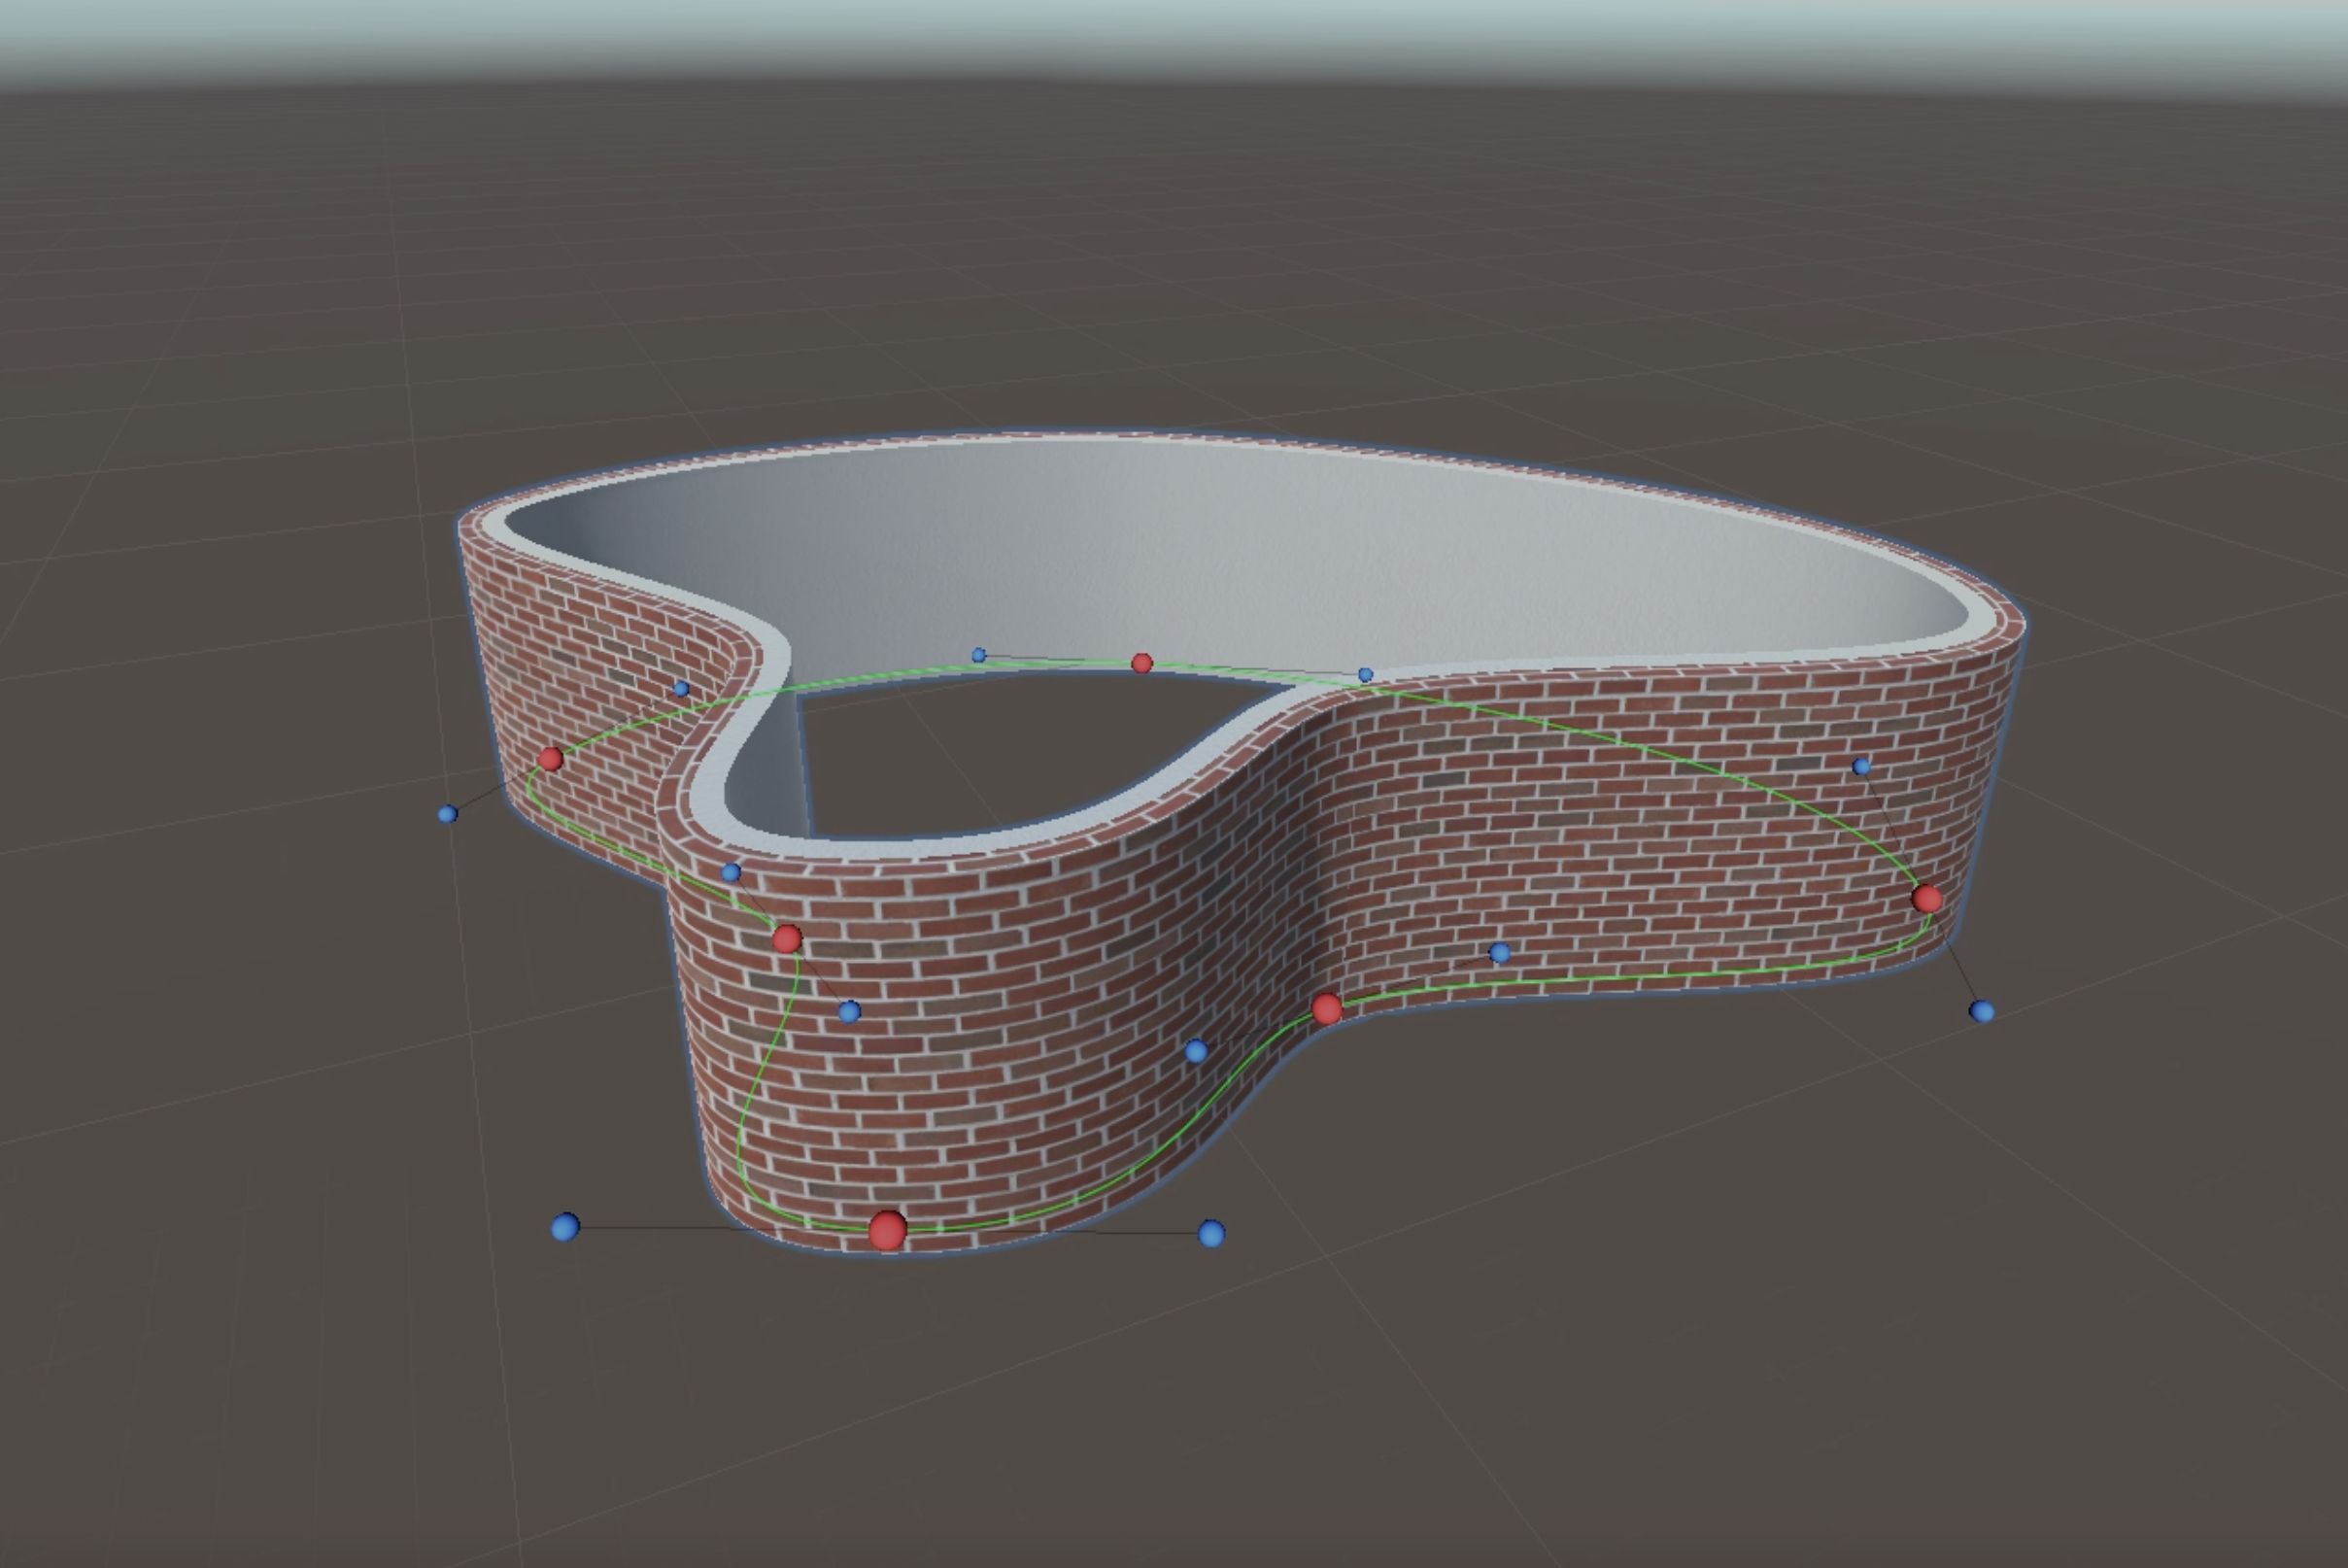Select the largest red anchor at the wall's front base
Viewport: 2348px width, 1568px height.
coord(887,1230)
